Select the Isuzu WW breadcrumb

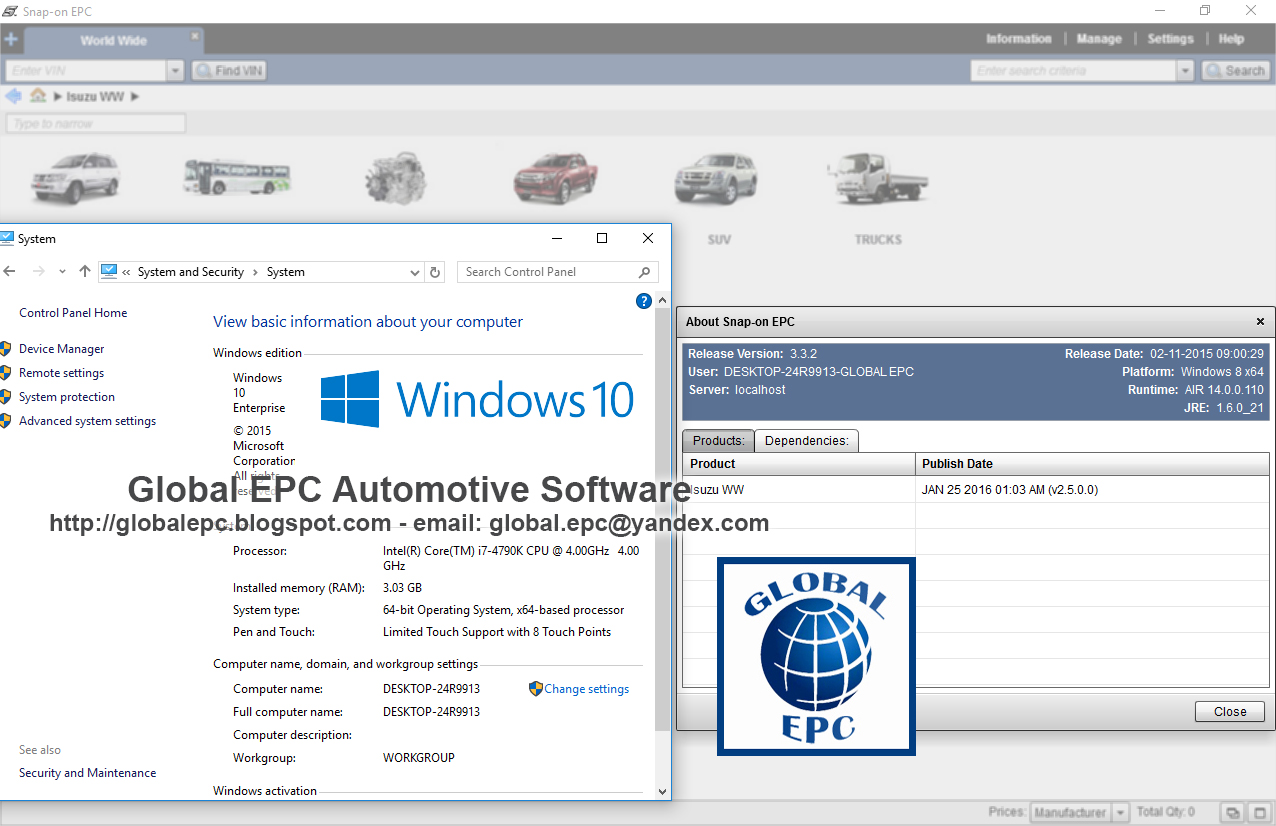[x=95, y=97]
